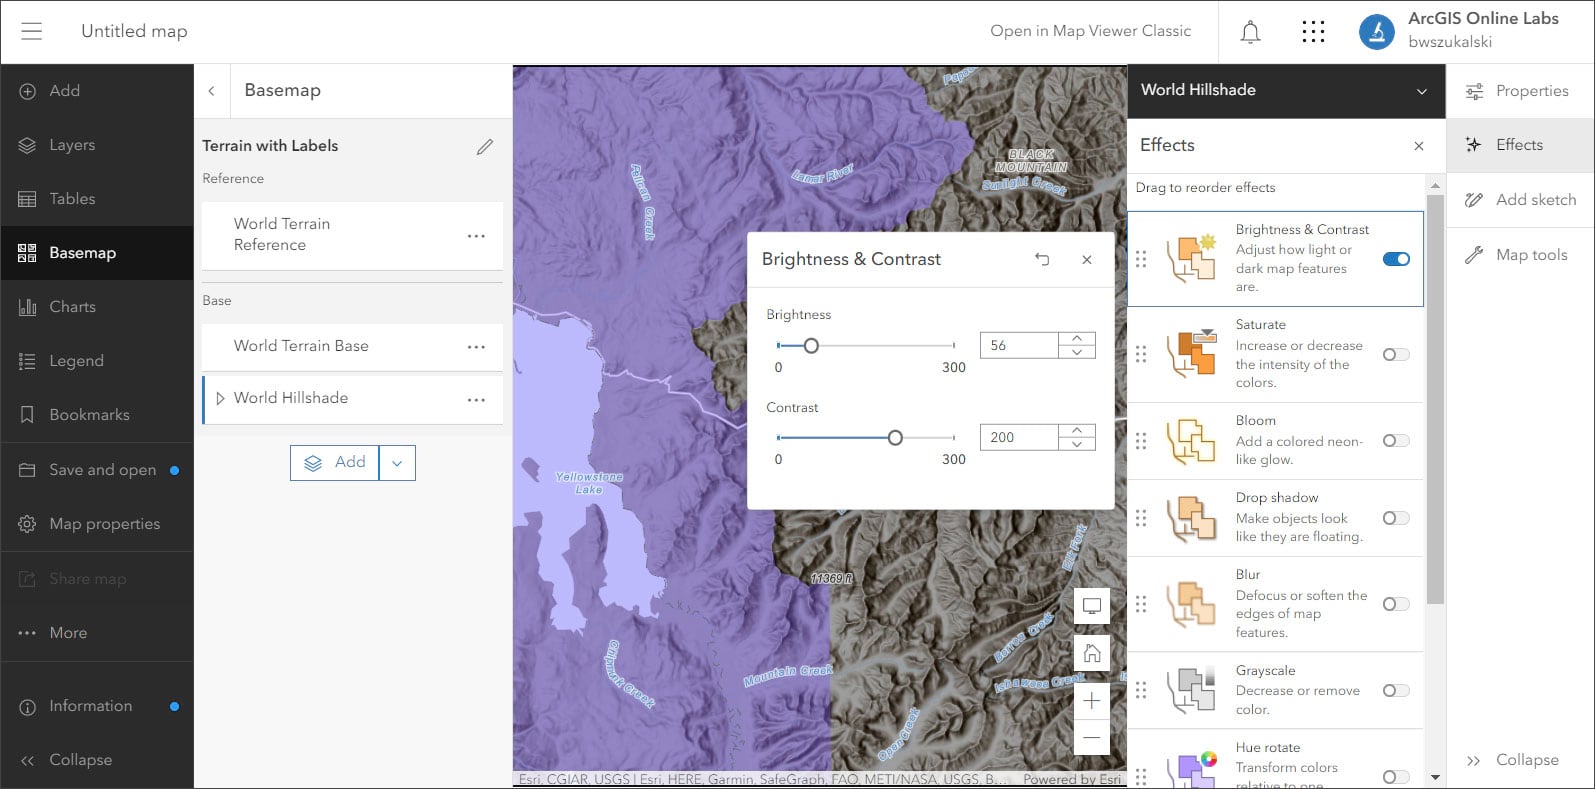Click the Drop shadow effect icon
Image resolution: width=1595 pixels, height=789 pixels.
pyautogui.click(x=1191, y=518)
